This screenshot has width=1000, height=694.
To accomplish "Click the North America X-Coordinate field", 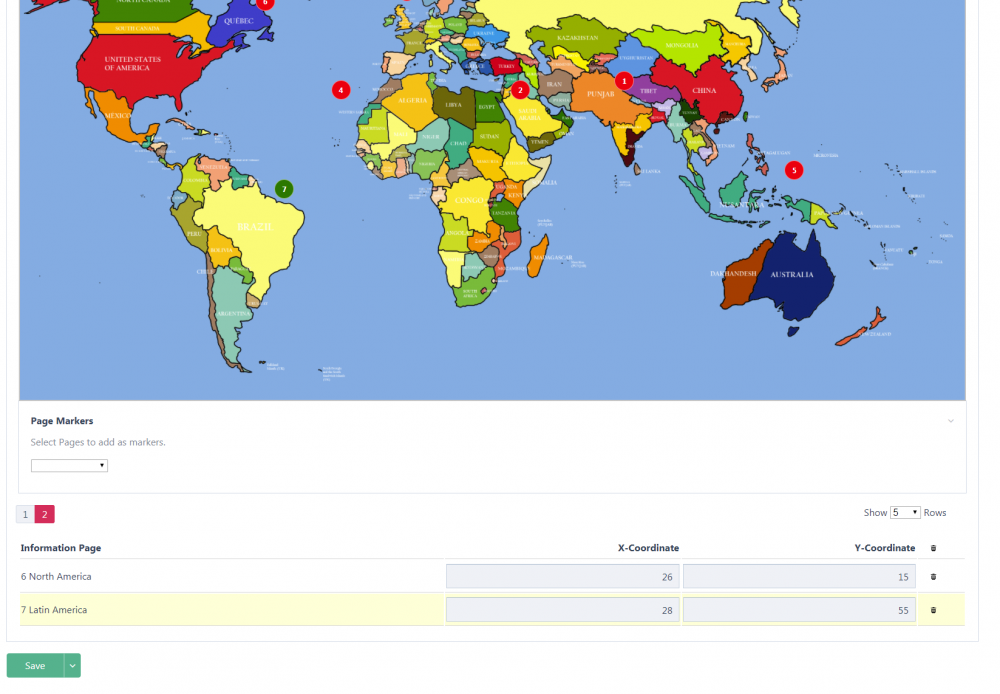I will (x=563, y=577).
